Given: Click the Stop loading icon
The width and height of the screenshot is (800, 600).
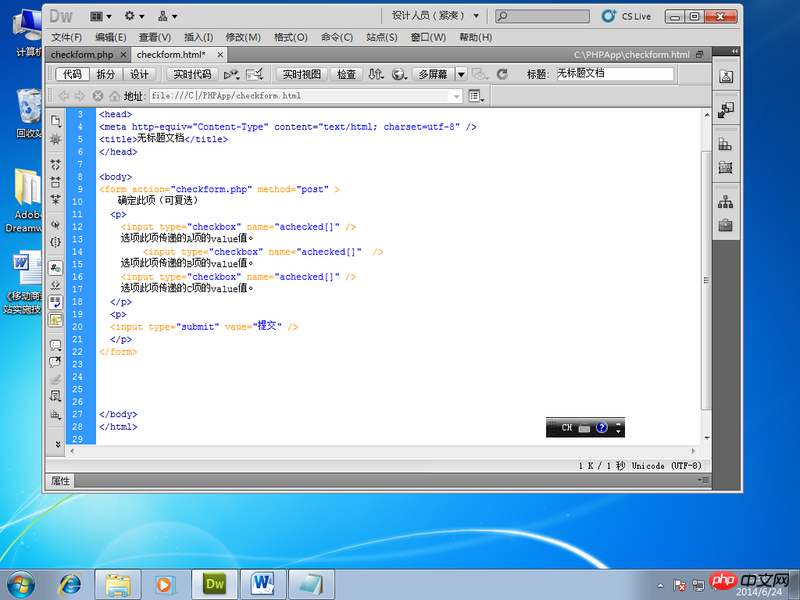Looking at the screenshot, I should [97, 96].
